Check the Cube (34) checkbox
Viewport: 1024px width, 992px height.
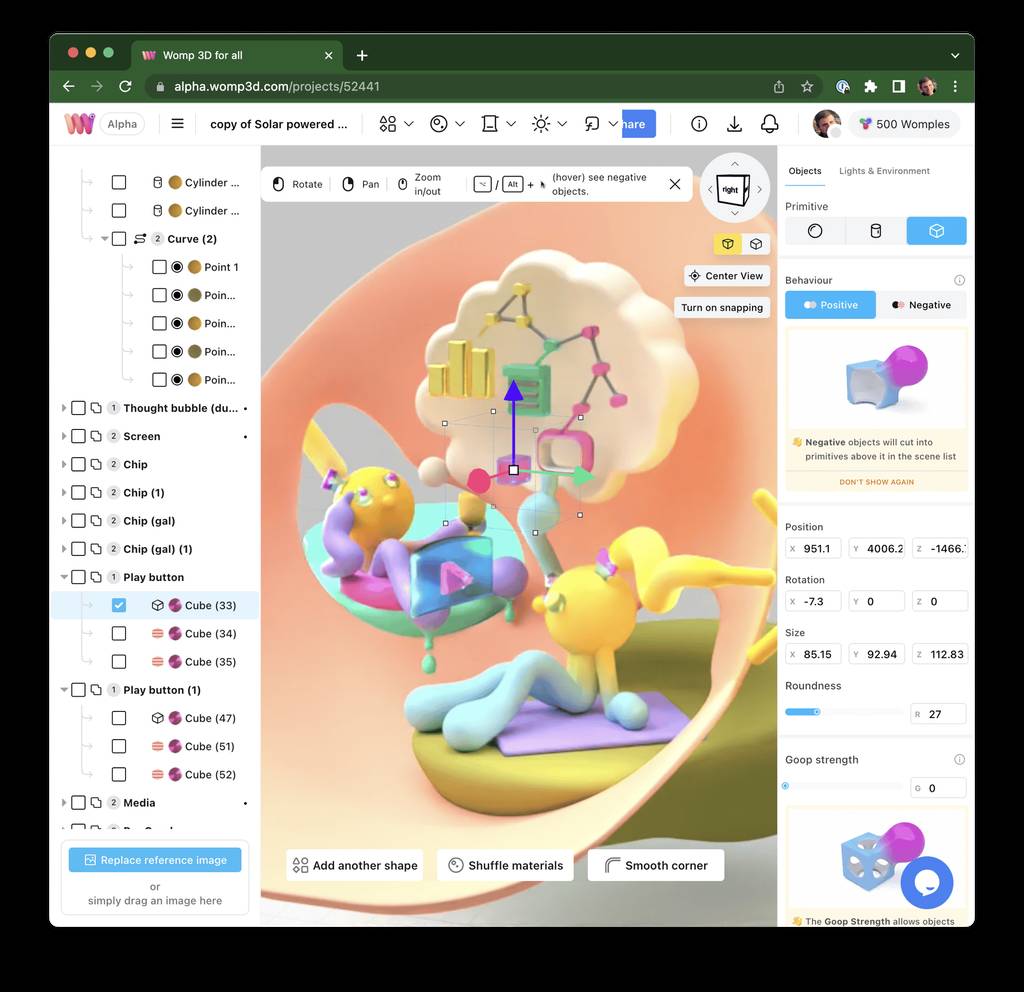tap(119, 634)
